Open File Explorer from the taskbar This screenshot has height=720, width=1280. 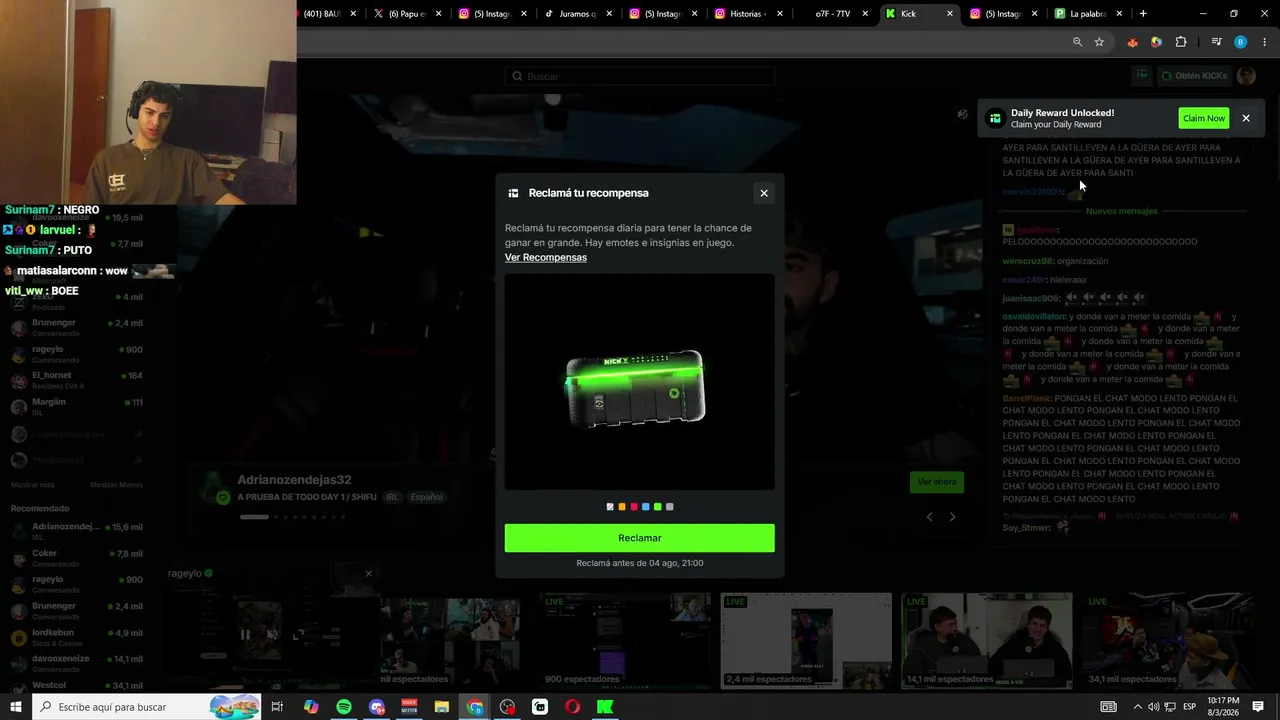[x=442, y=707]
